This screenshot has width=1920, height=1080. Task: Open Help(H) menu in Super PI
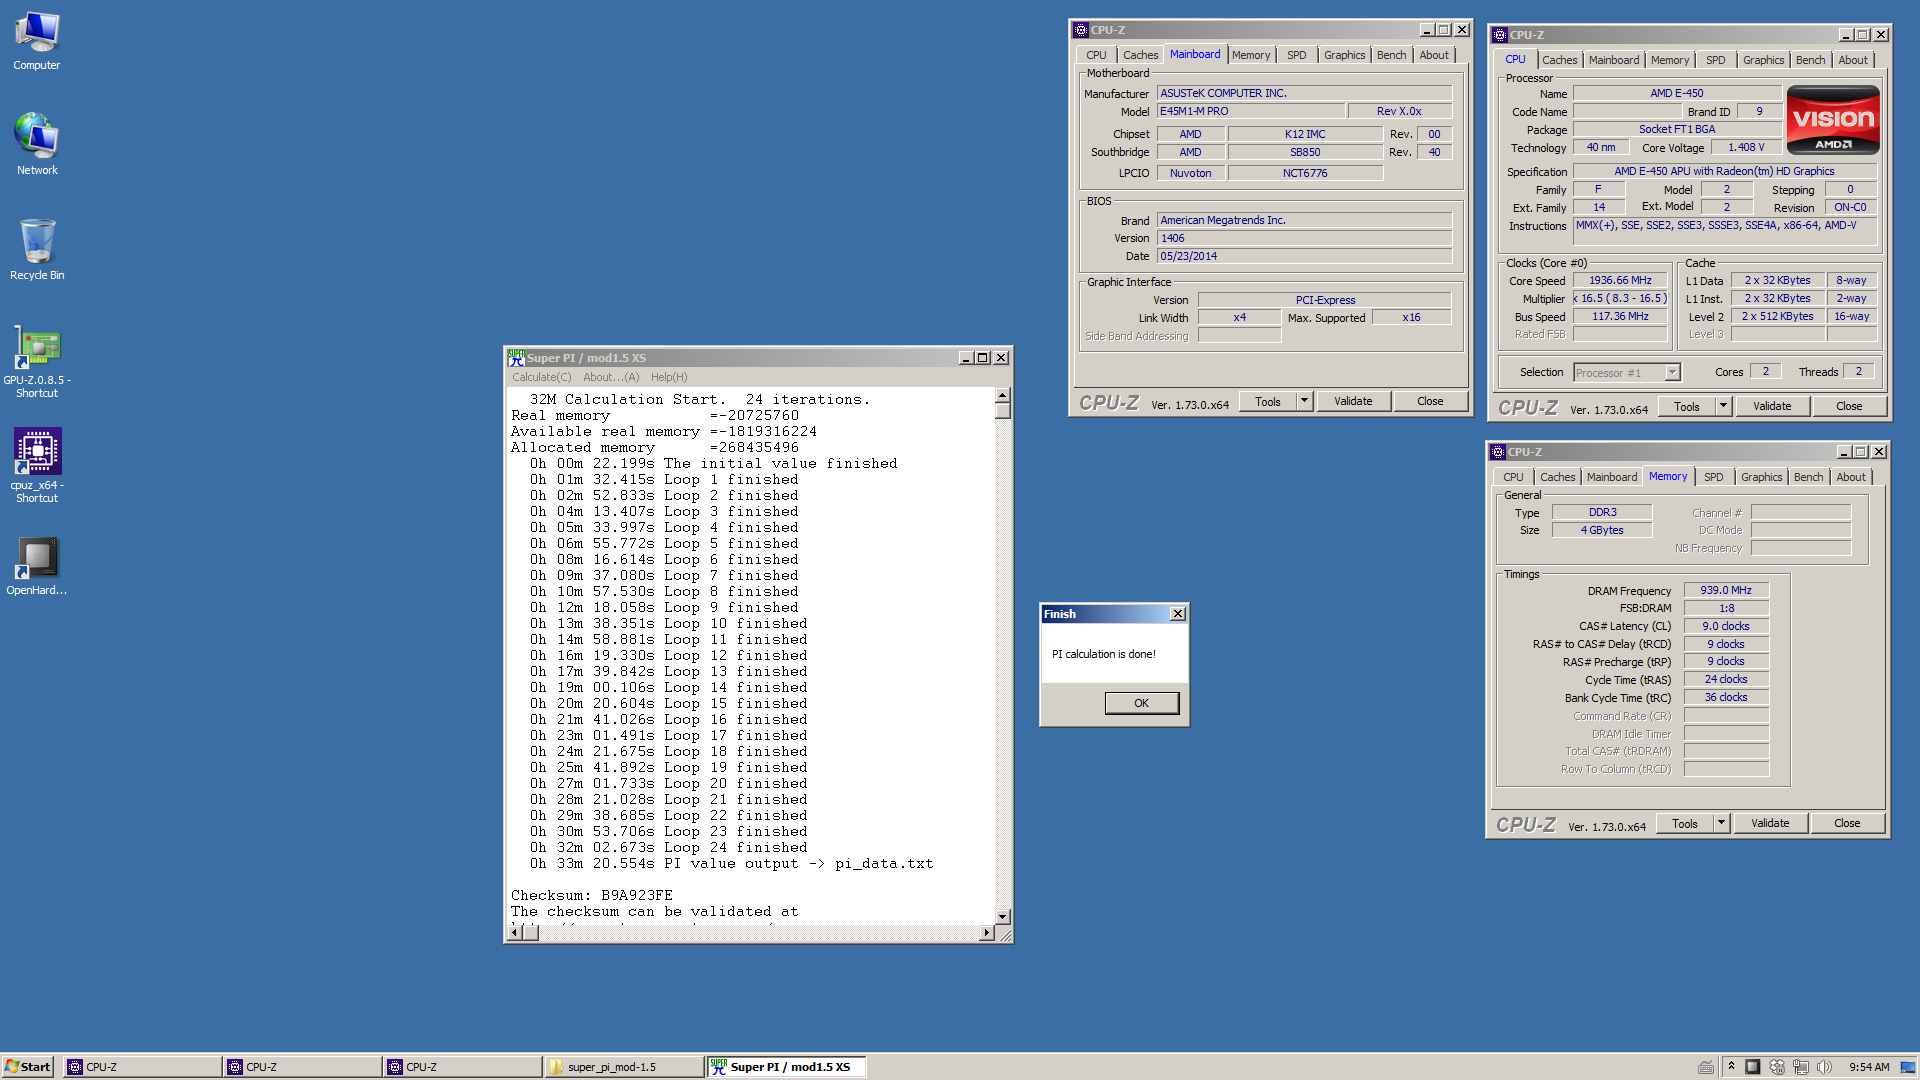pos(669,377)
